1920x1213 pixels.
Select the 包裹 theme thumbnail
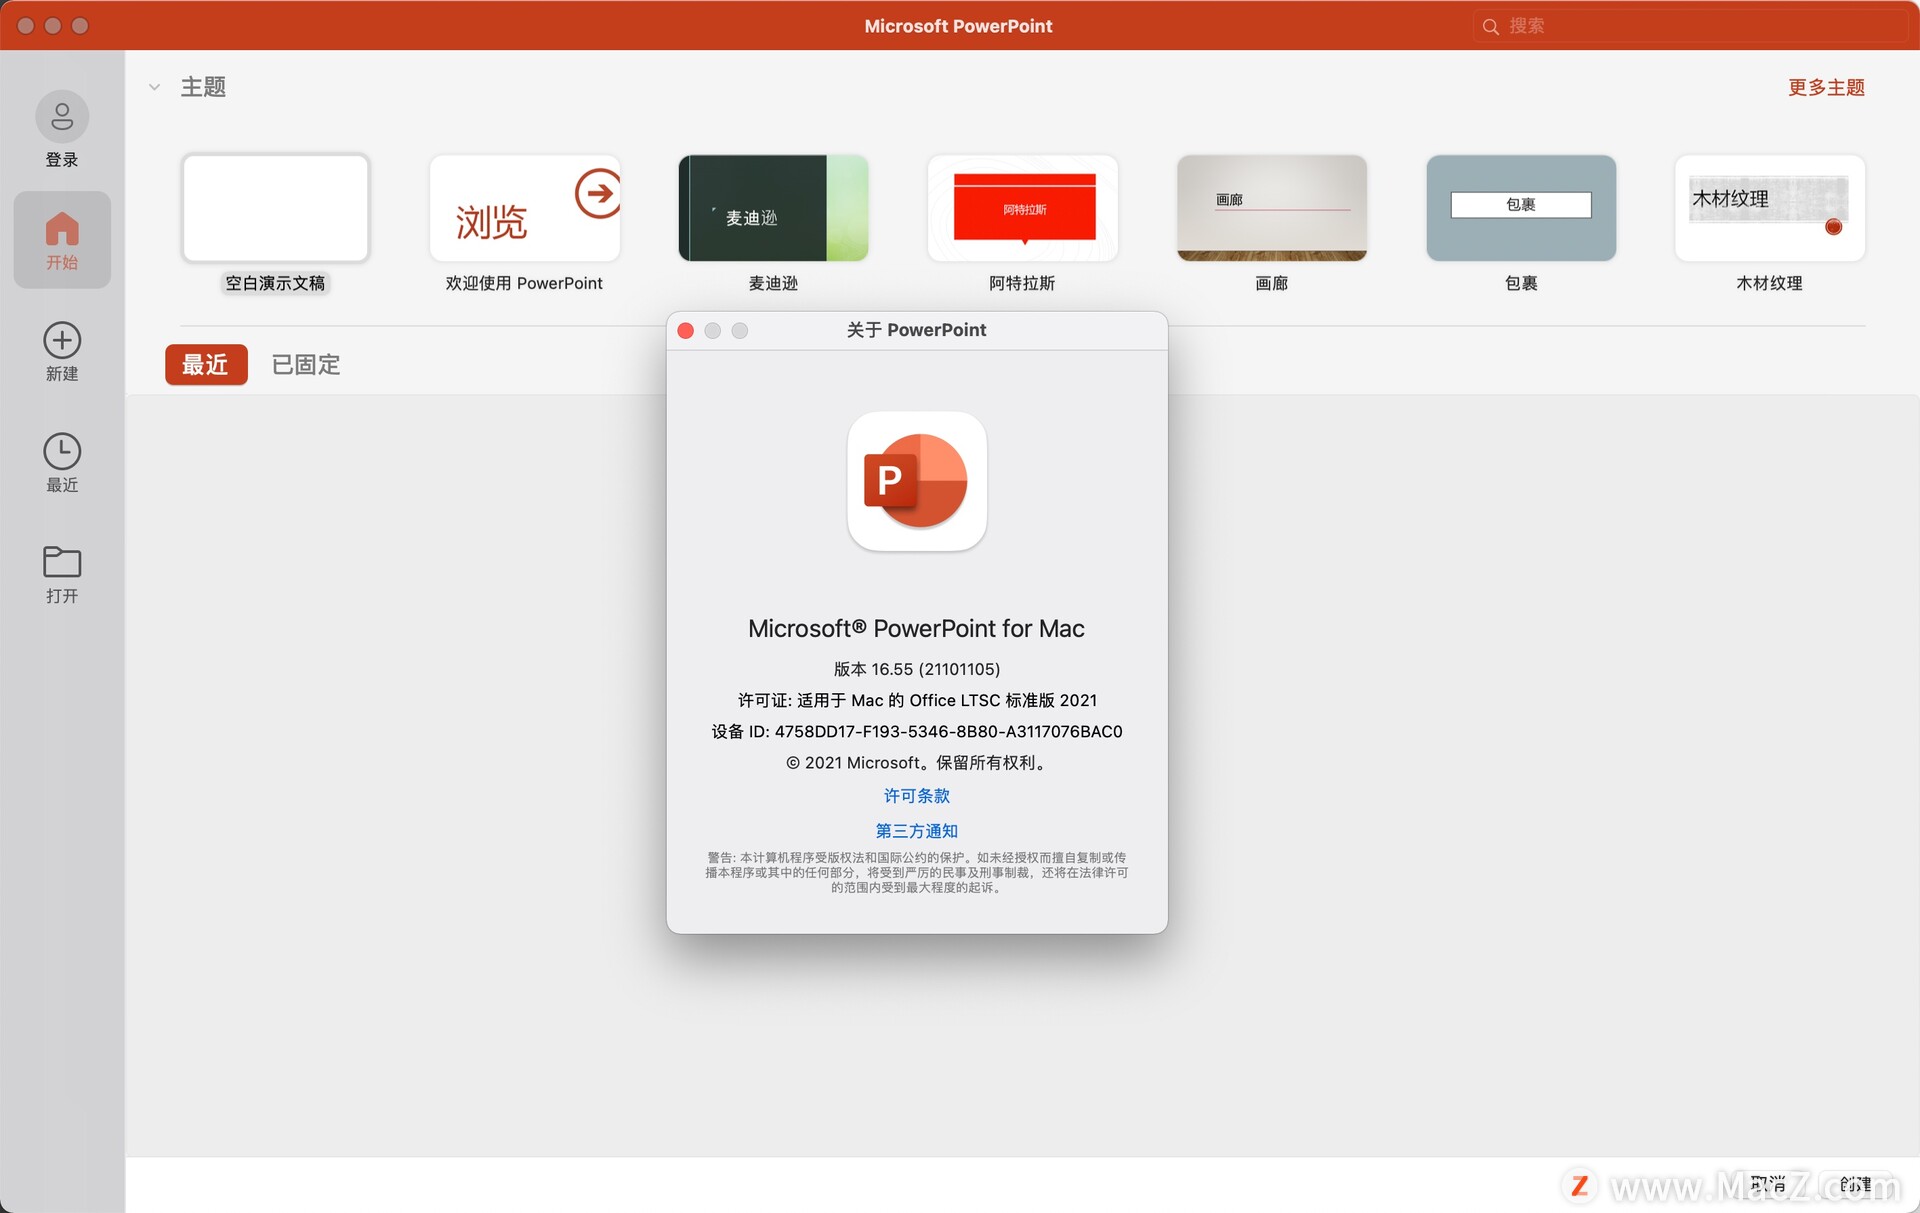tap(1521, 208)
